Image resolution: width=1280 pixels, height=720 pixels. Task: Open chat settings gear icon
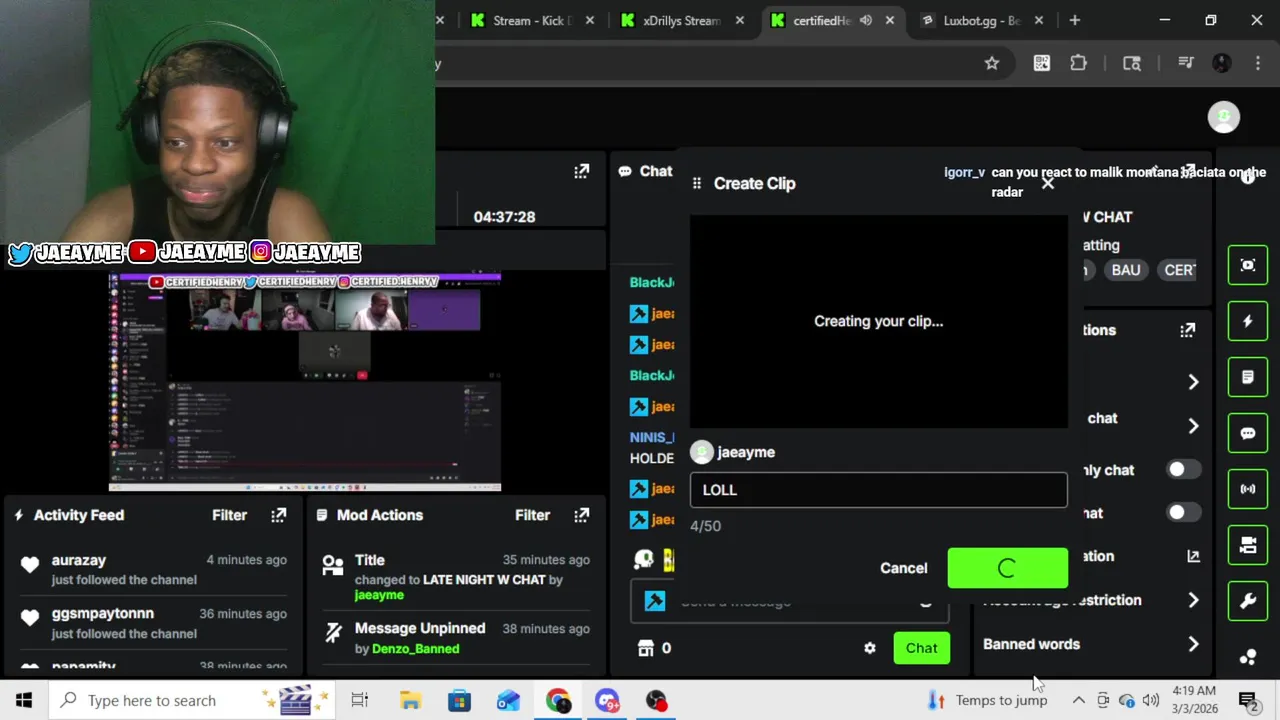(870, 648)
